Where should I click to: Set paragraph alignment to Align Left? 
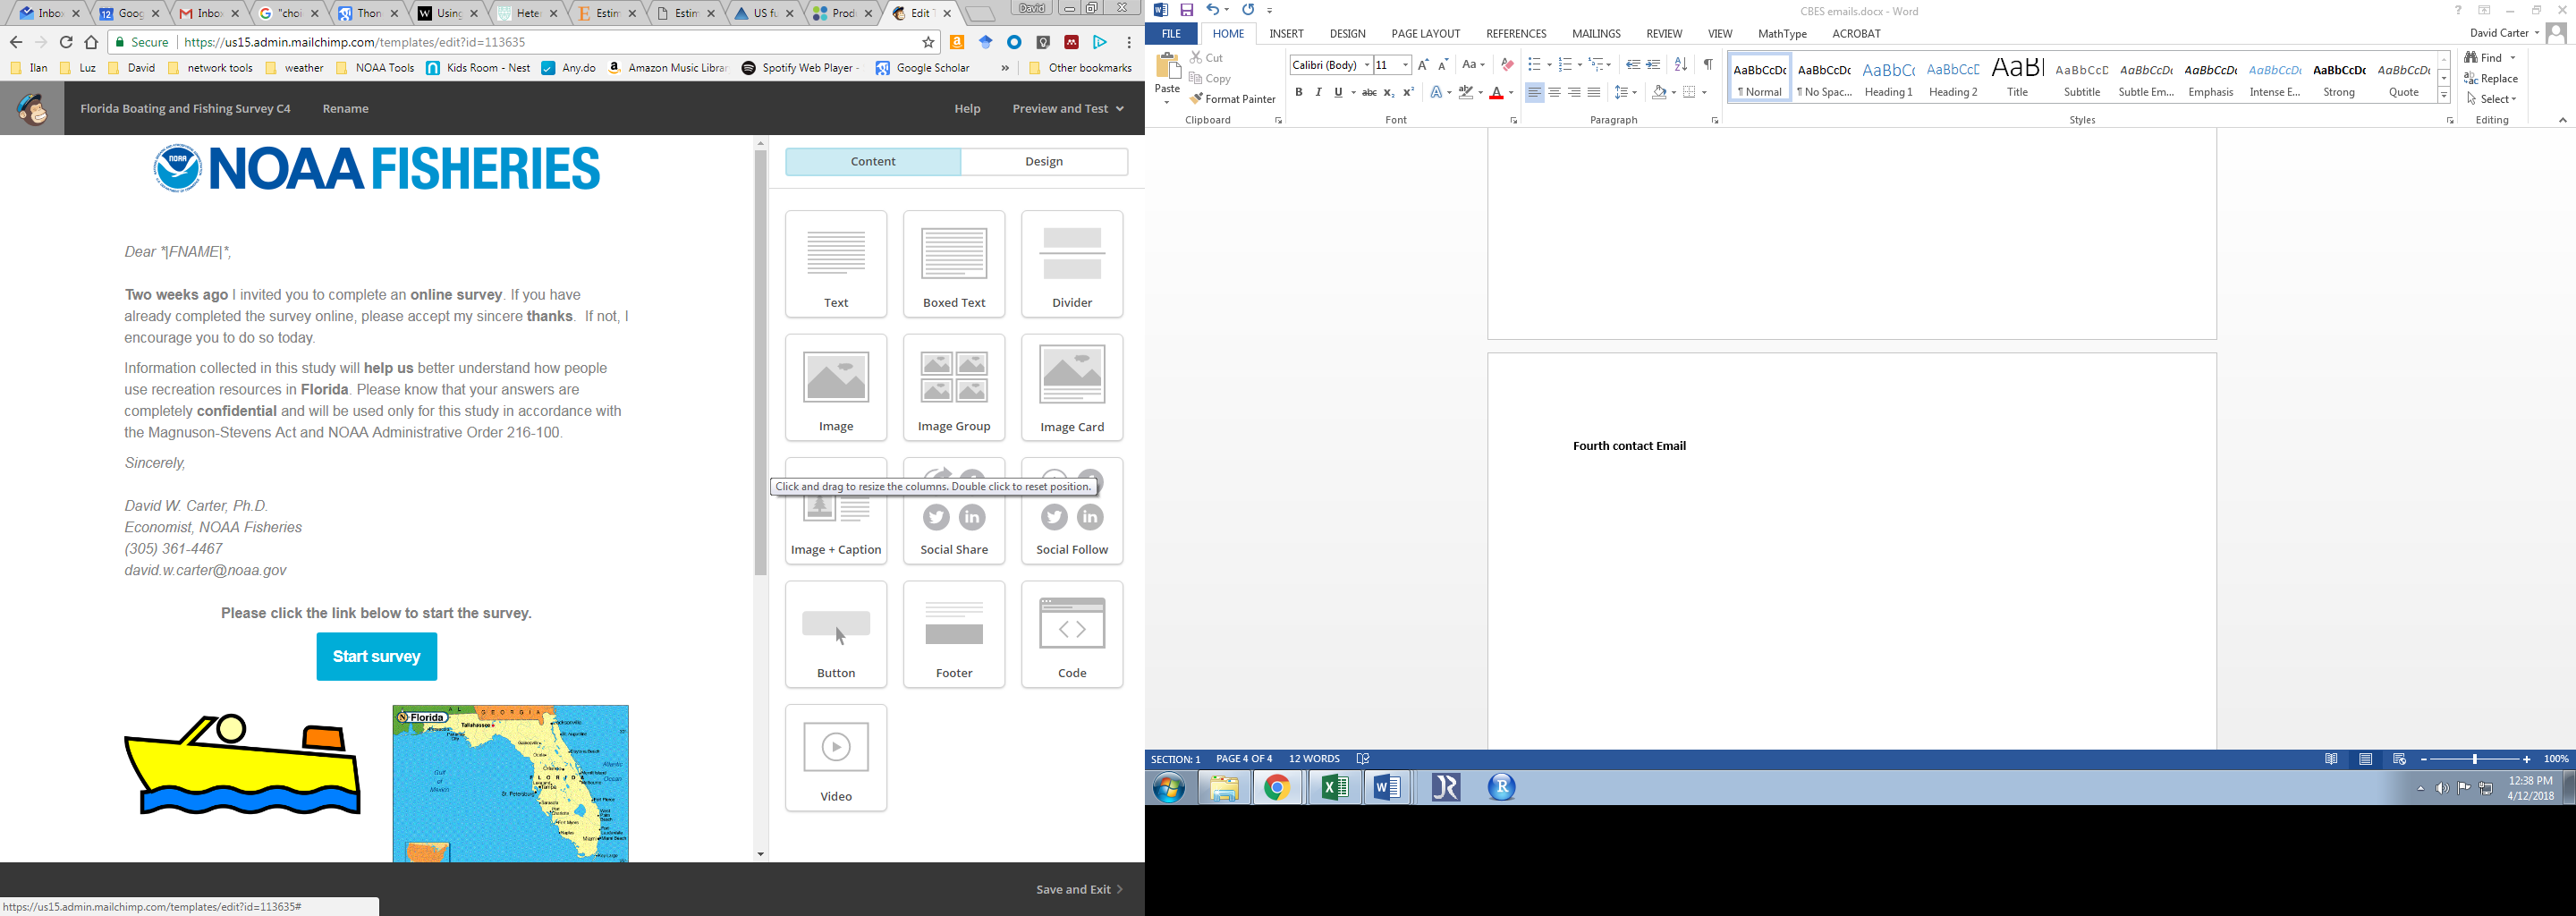pos(1534,93)
